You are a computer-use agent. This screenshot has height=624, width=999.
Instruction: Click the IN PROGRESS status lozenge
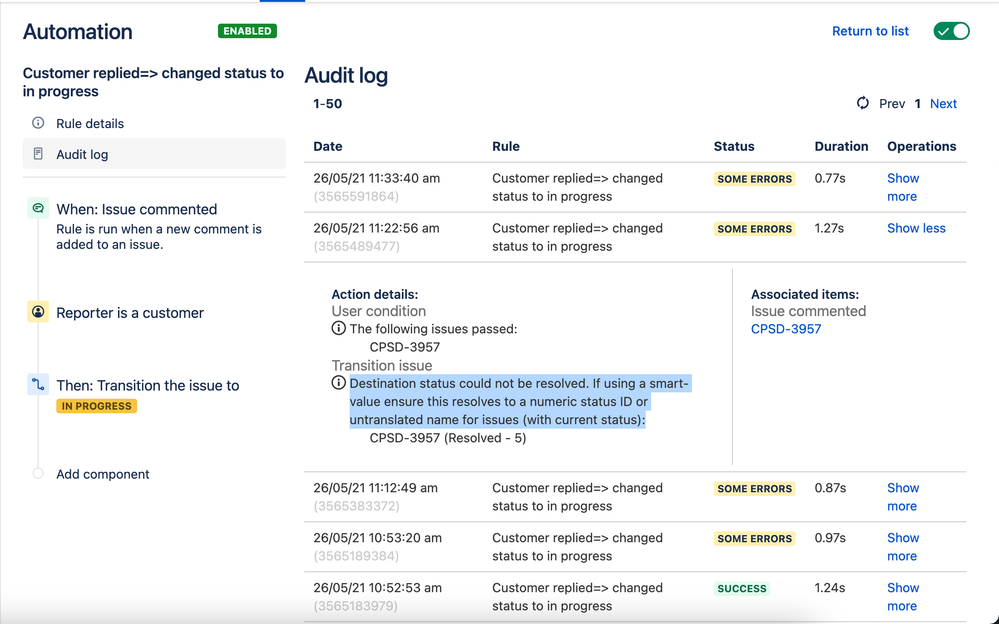pyautogui.click(x=96, y=406)
